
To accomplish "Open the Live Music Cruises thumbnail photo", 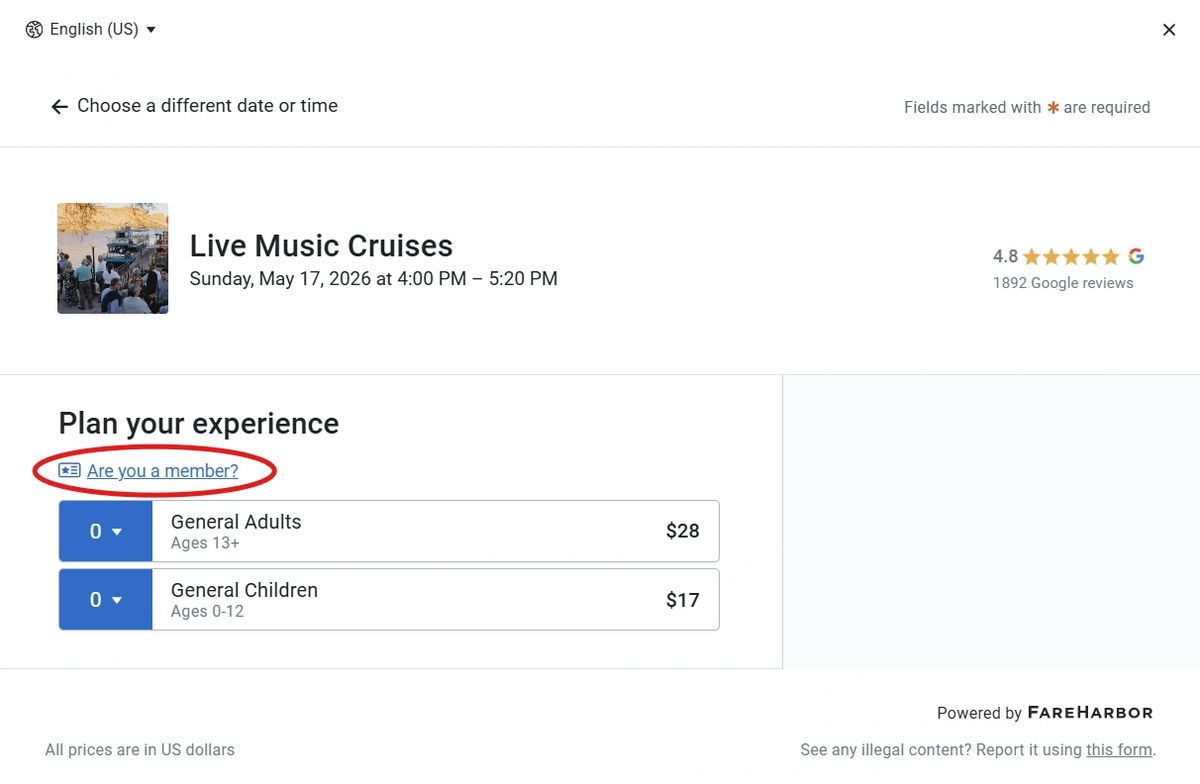I will 113,258.
